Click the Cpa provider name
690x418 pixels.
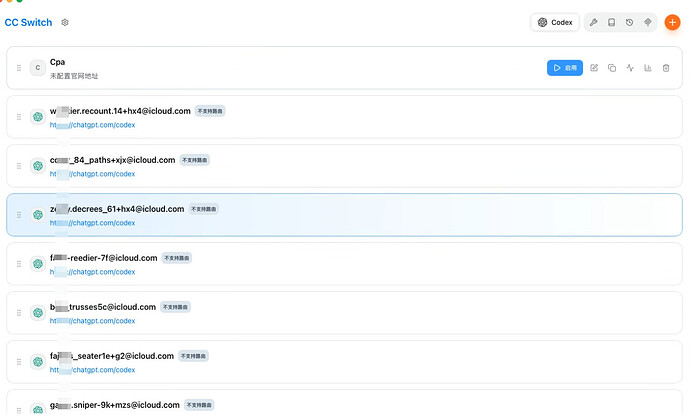pyautogui.click(x=57, y=62)
